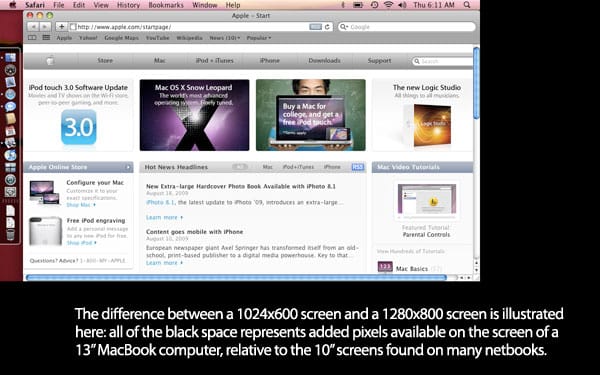
Task: Open Top Sites grid icon in bookmarks bar
Action: pyautogui.click(x=46, y=38)
